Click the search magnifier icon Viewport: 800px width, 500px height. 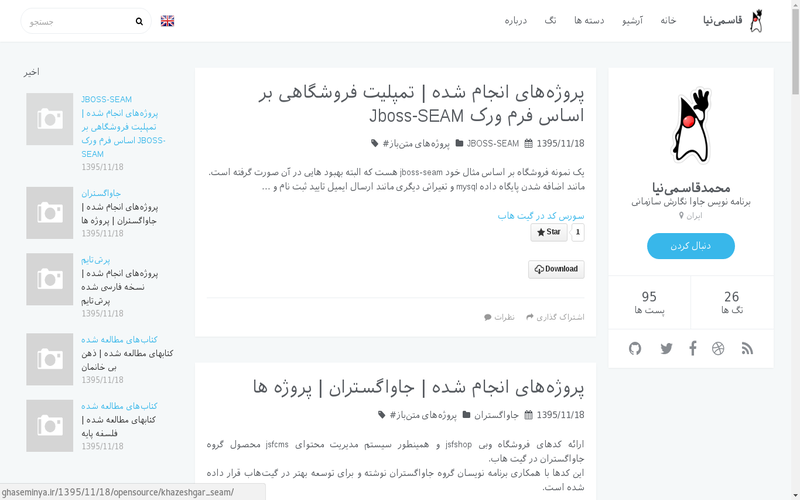point(139,21)
